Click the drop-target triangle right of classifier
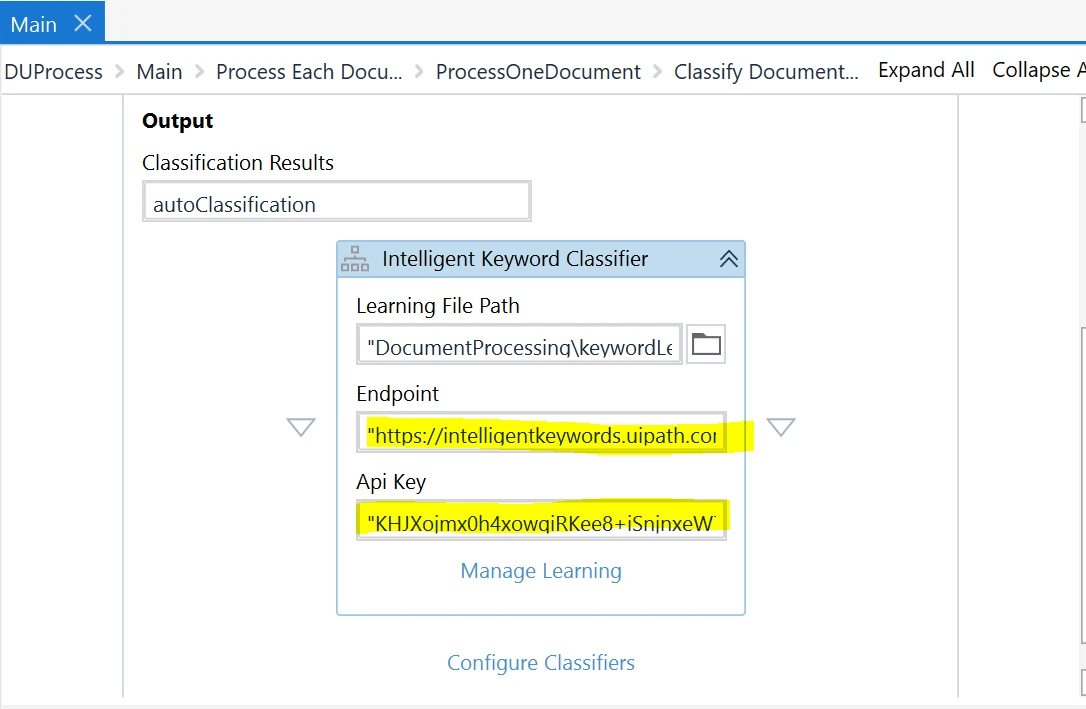Screen dimensions: 1086x709 click(781, 427)
